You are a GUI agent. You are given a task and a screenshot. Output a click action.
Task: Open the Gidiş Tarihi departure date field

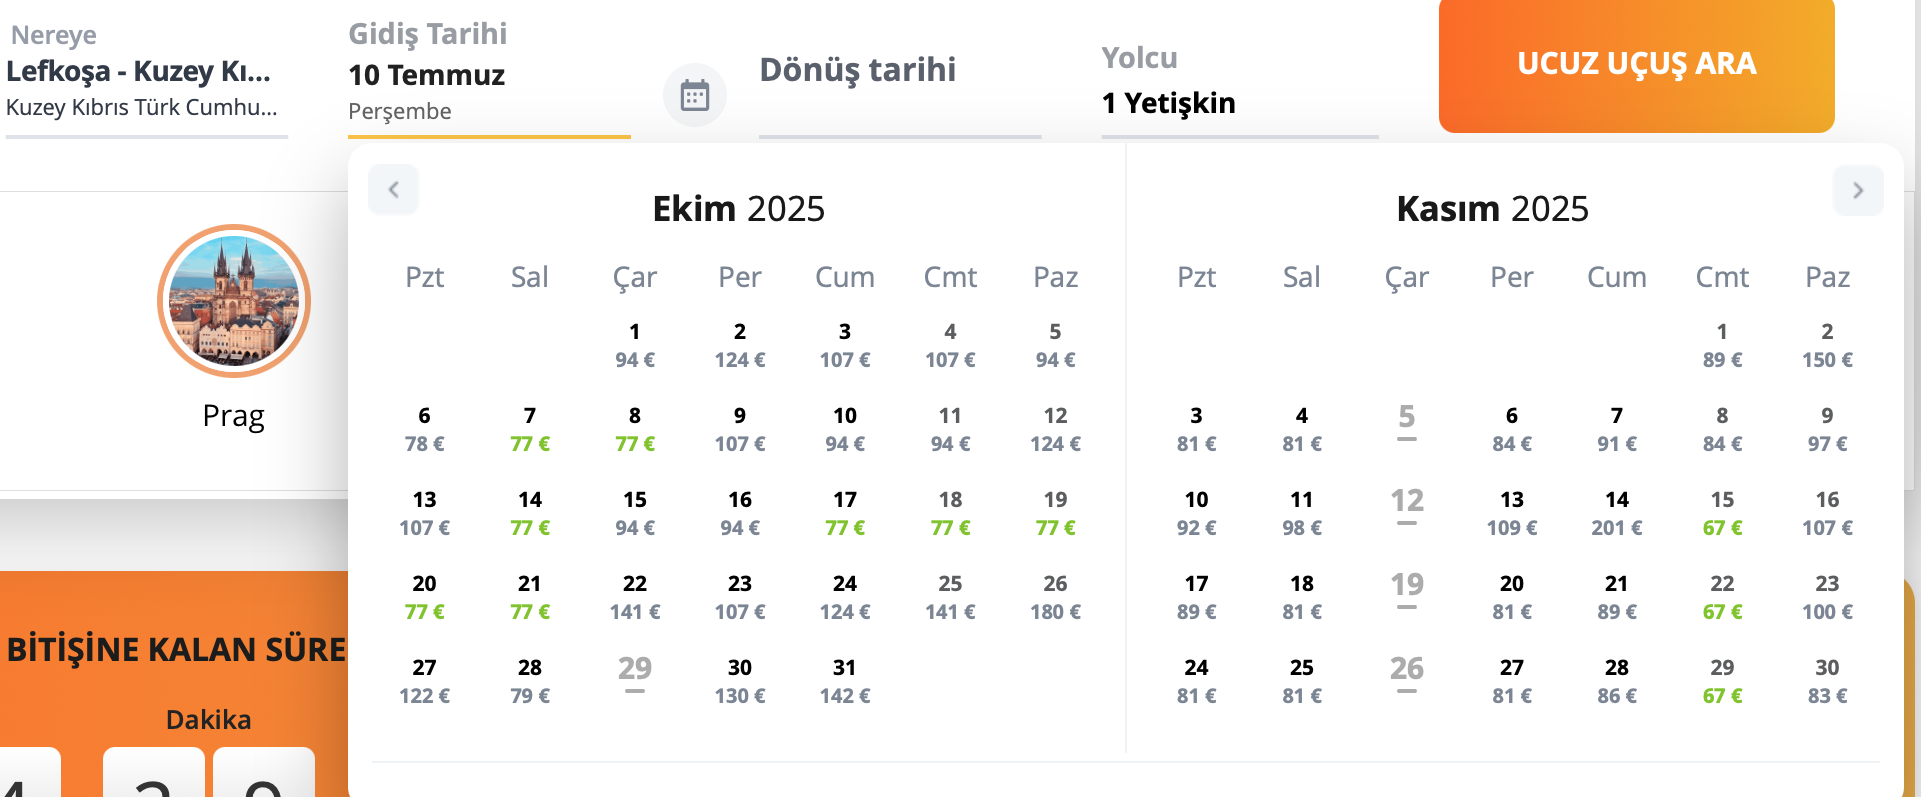coord(488,74)
